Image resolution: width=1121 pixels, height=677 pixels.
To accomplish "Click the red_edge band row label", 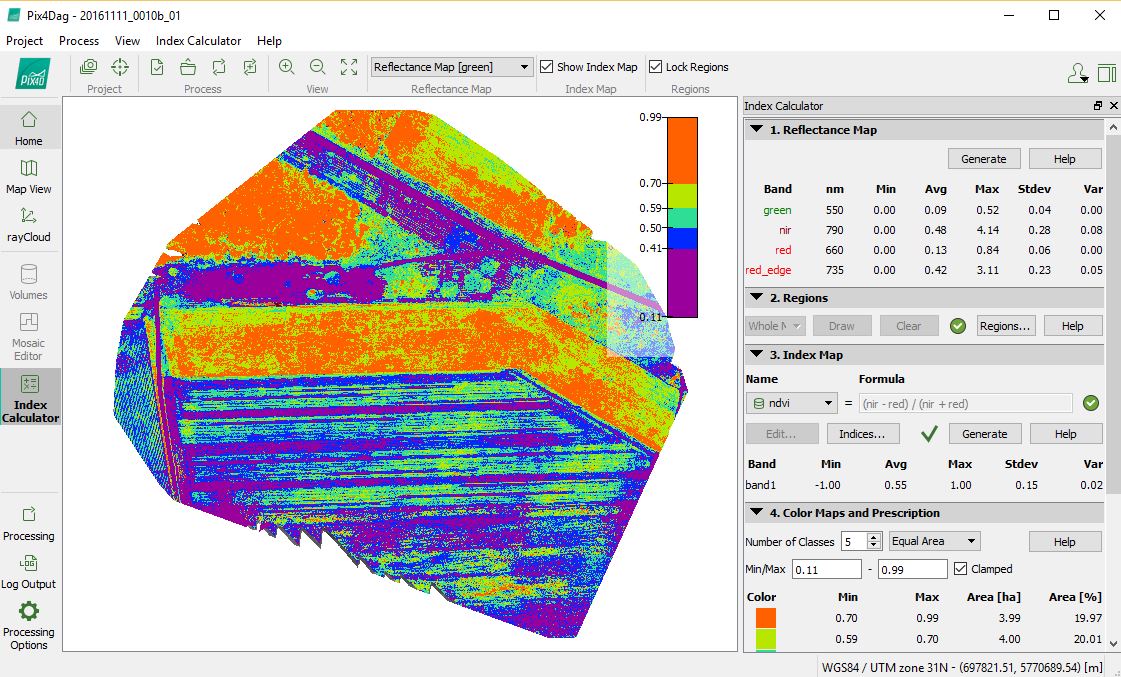I will (x=768, y=270).
